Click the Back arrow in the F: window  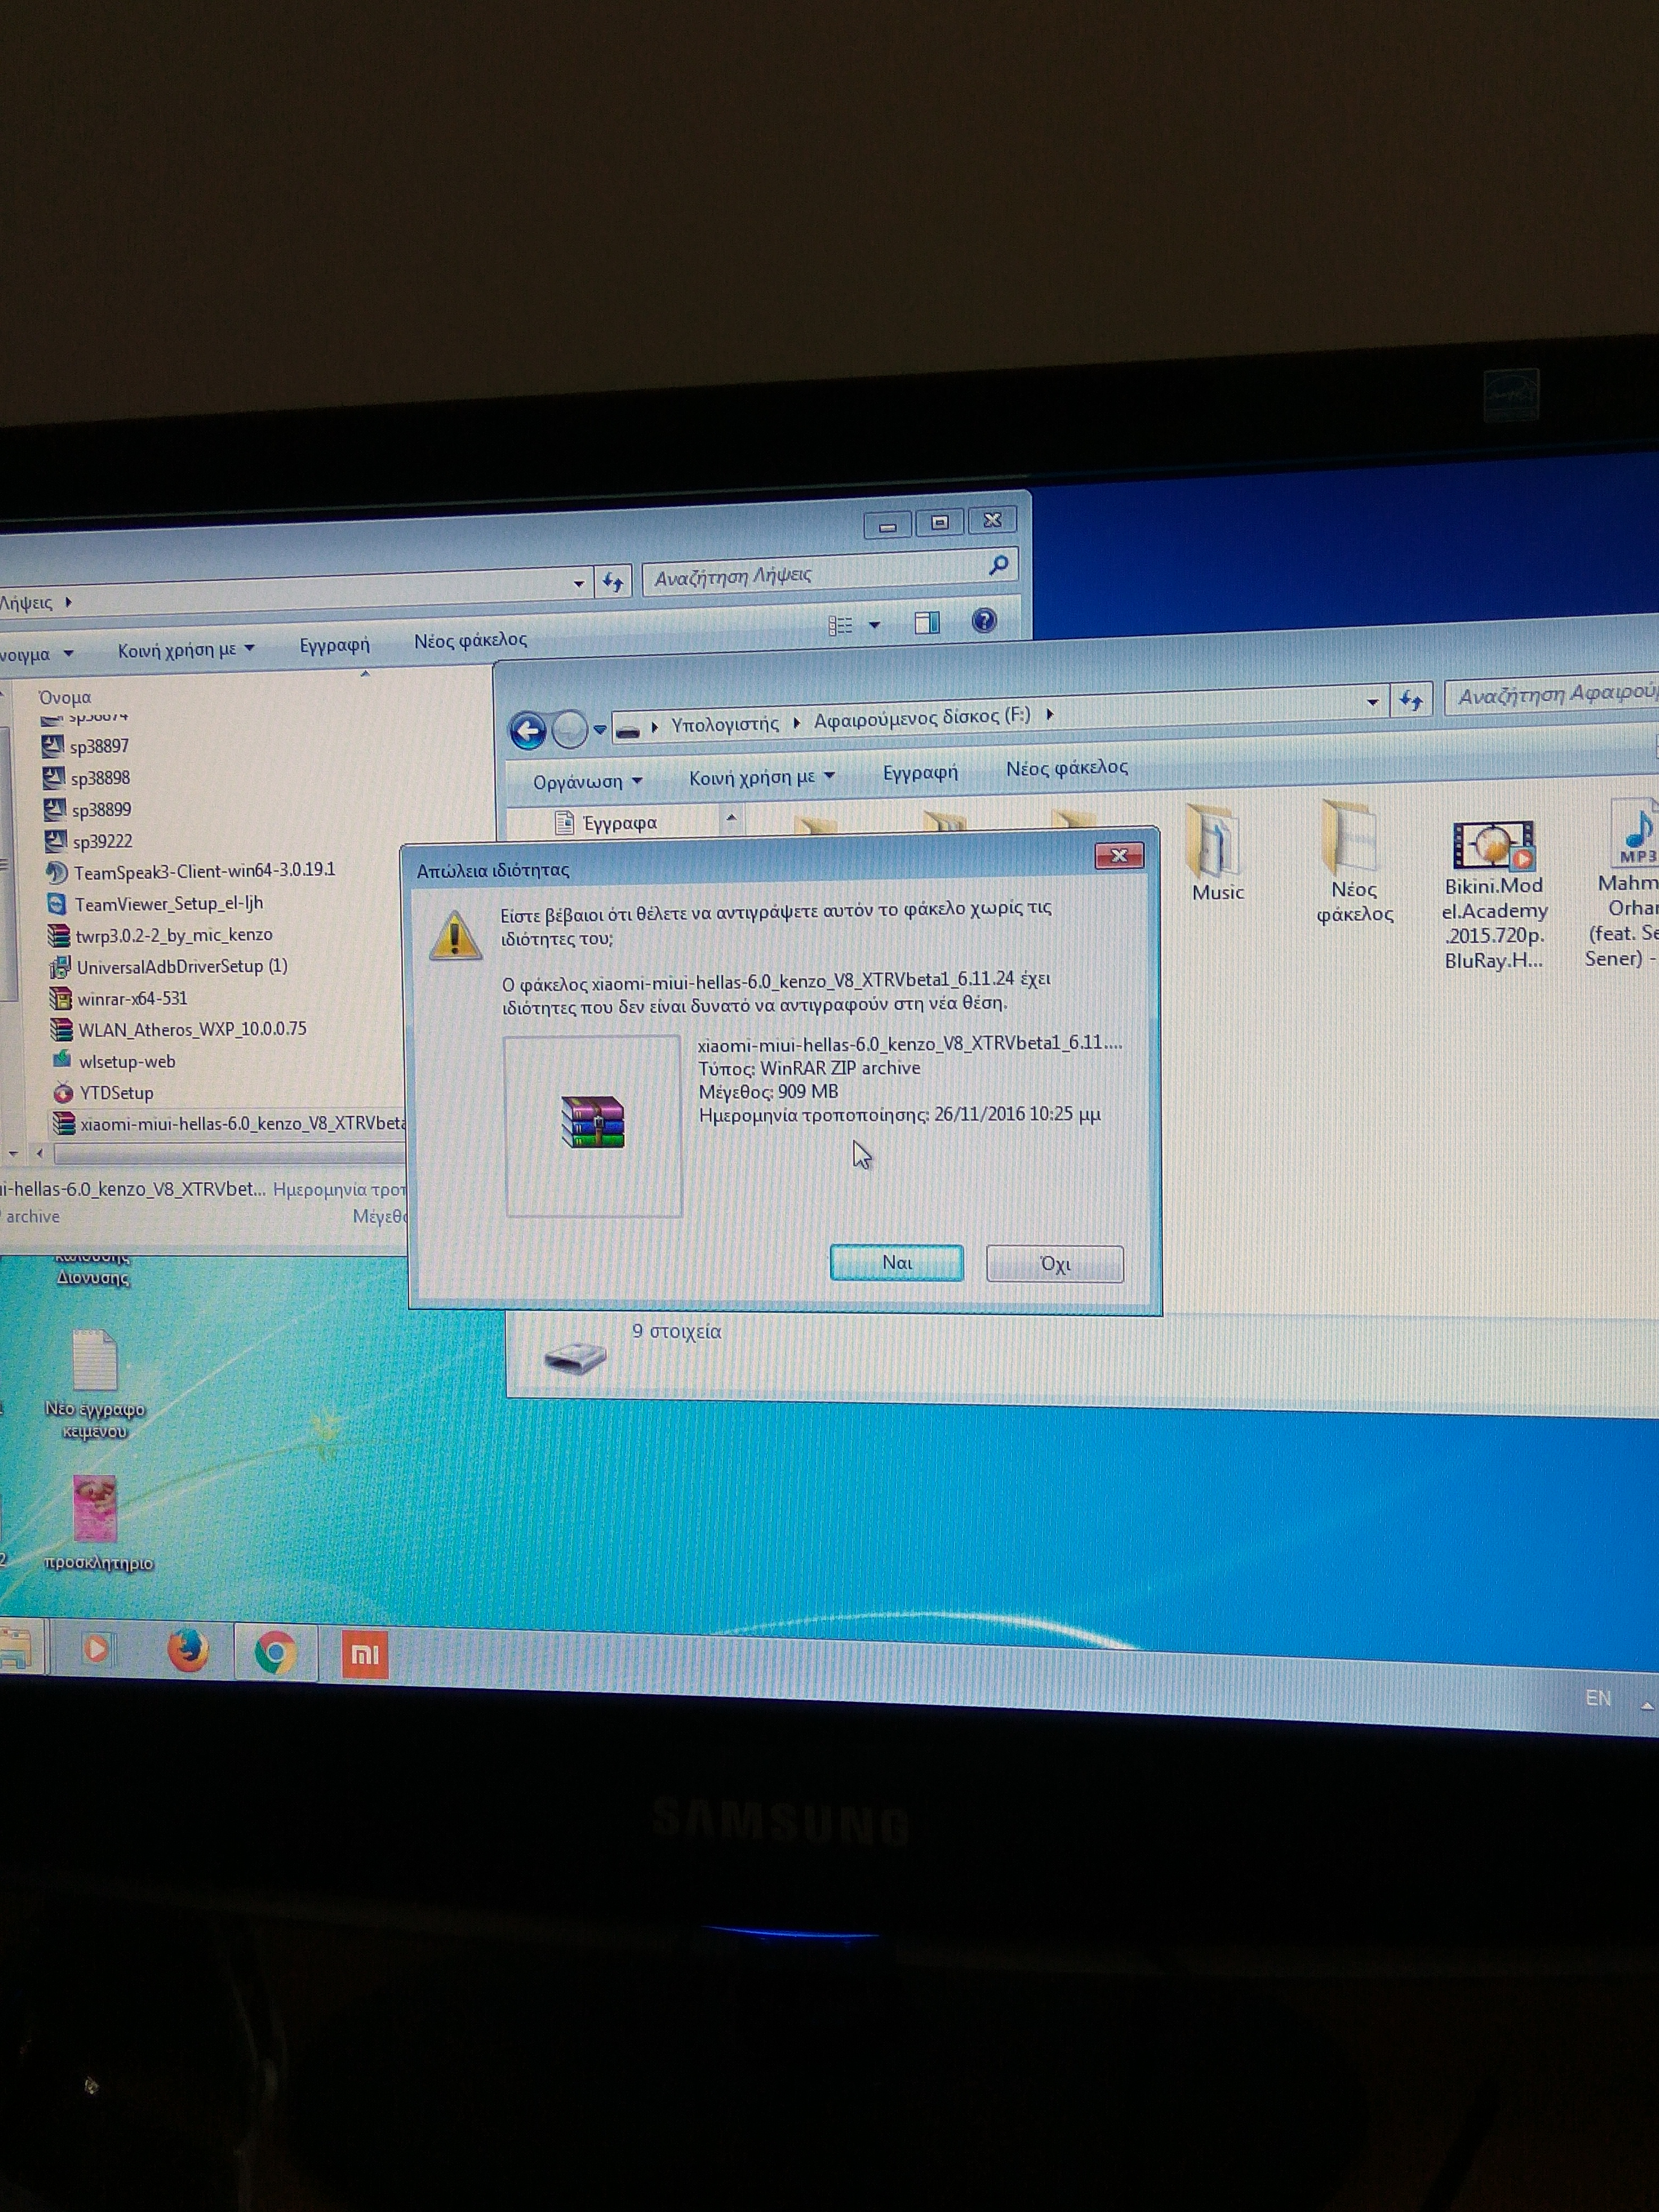click(528, 731)
